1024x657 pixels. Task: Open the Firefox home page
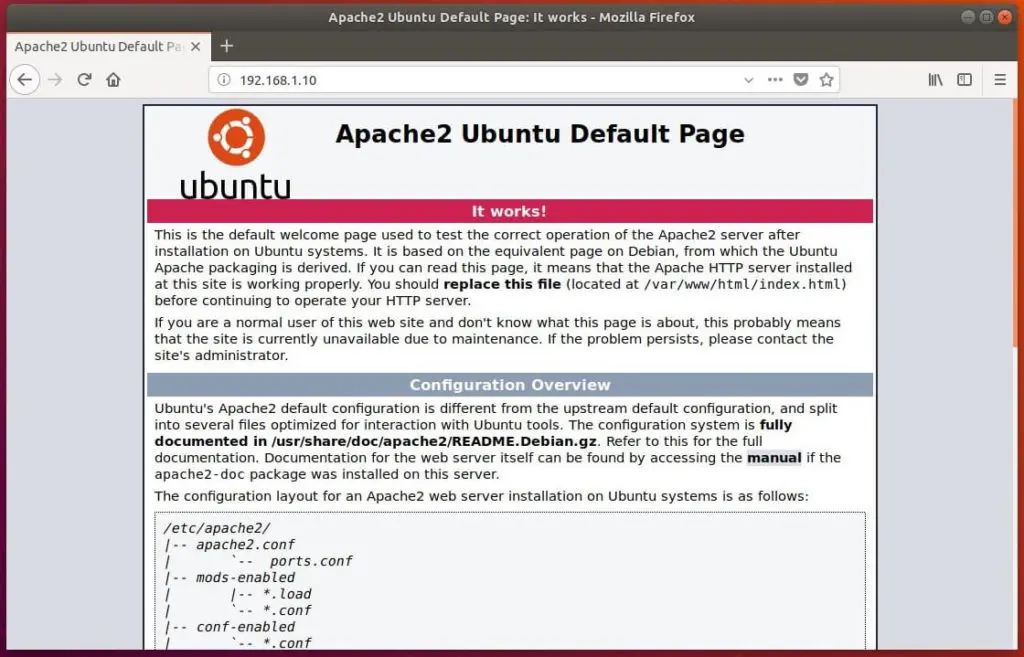(x=113, y=80)
